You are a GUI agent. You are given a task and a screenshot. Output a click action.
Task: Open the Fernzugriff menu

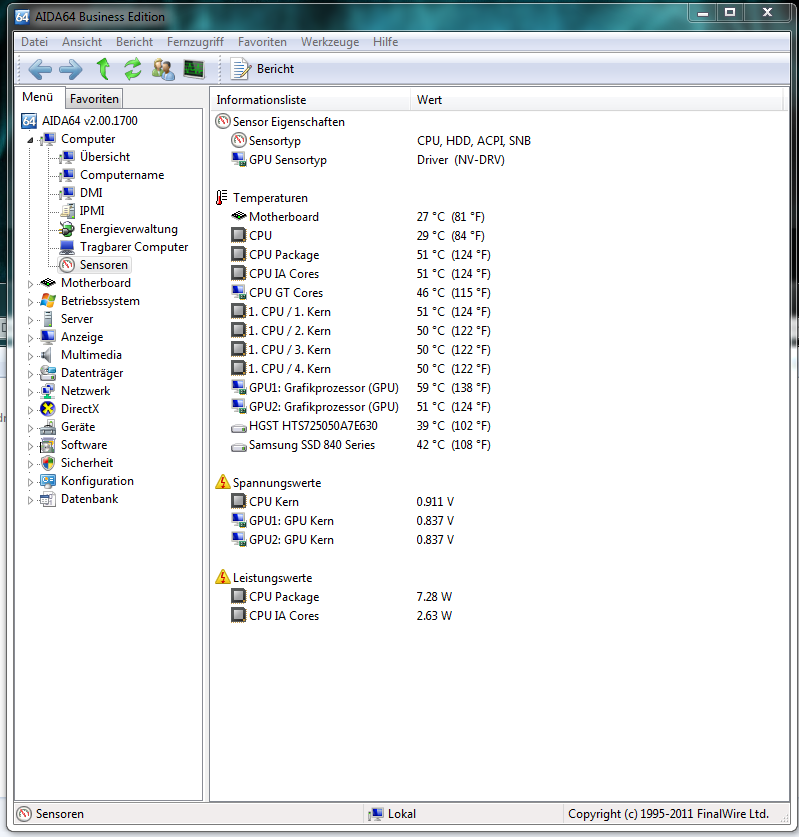(x=195, y=42)
